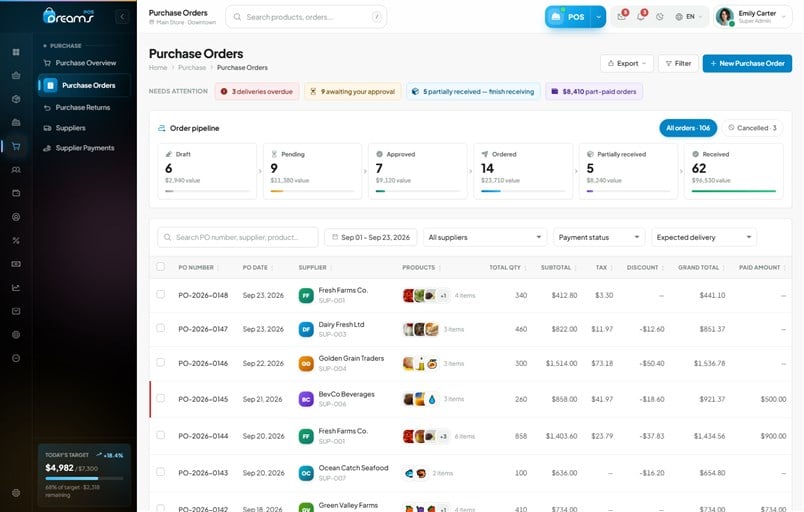Sort table by GRAND TOTAL column
This screenshot has height=512, width=804.
click(701, 268)
